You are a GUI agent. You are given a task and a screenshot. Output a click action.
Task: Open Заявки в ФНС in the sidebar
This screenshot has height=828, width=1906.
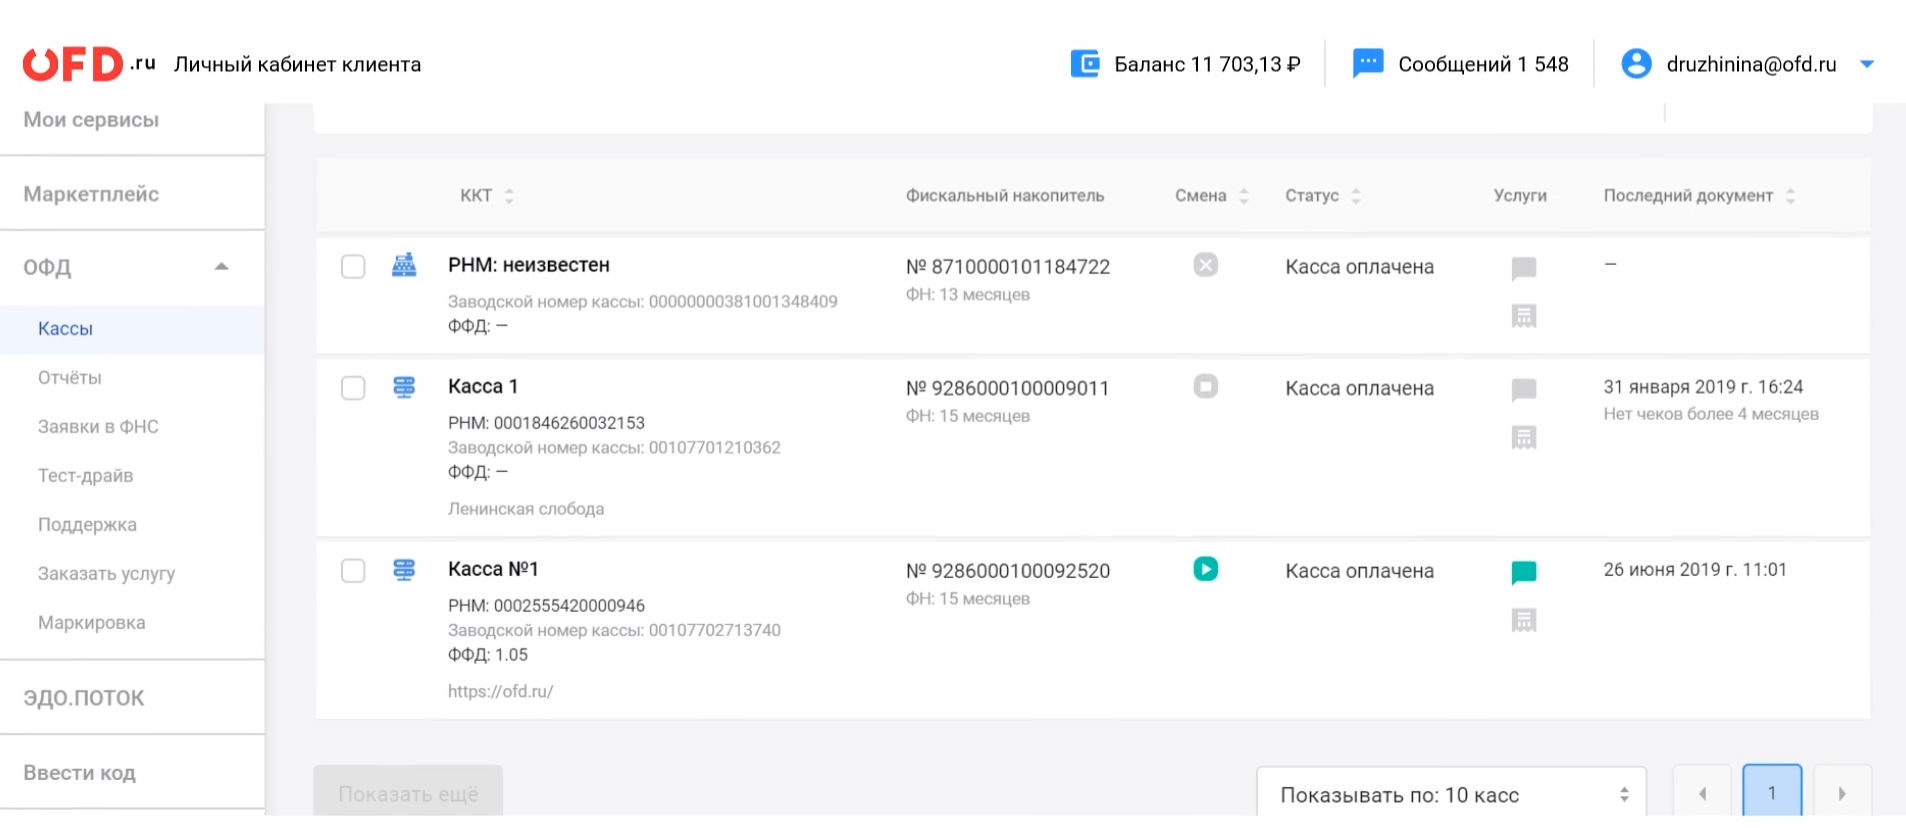point(98,427)
